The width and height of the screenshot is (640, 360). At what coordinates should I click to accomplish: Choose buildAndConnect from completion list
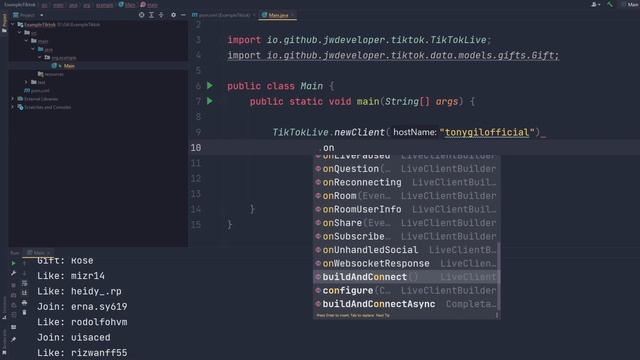[x=407, y=277]
